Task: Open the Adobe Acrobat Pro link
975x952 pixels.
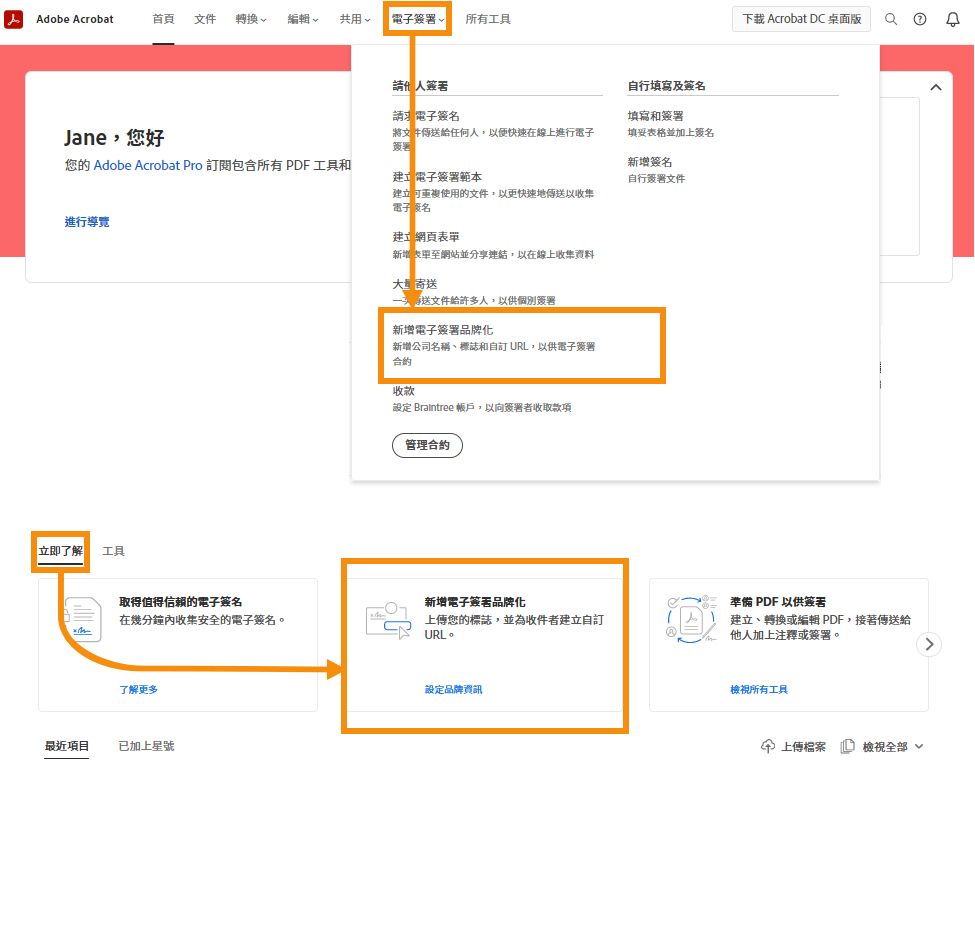Action: pyautogui.click(x=148, y=165)
